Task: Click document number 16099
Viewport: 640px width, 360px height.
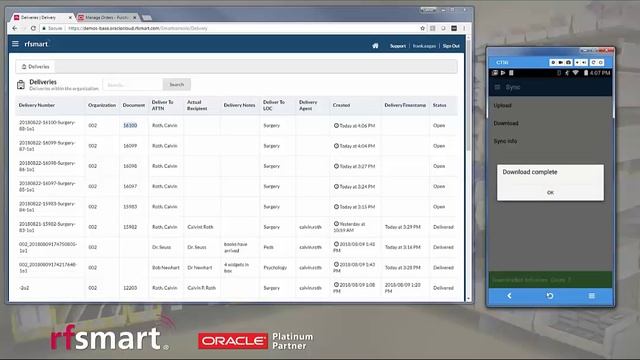Action: click(x=130, y=146)
